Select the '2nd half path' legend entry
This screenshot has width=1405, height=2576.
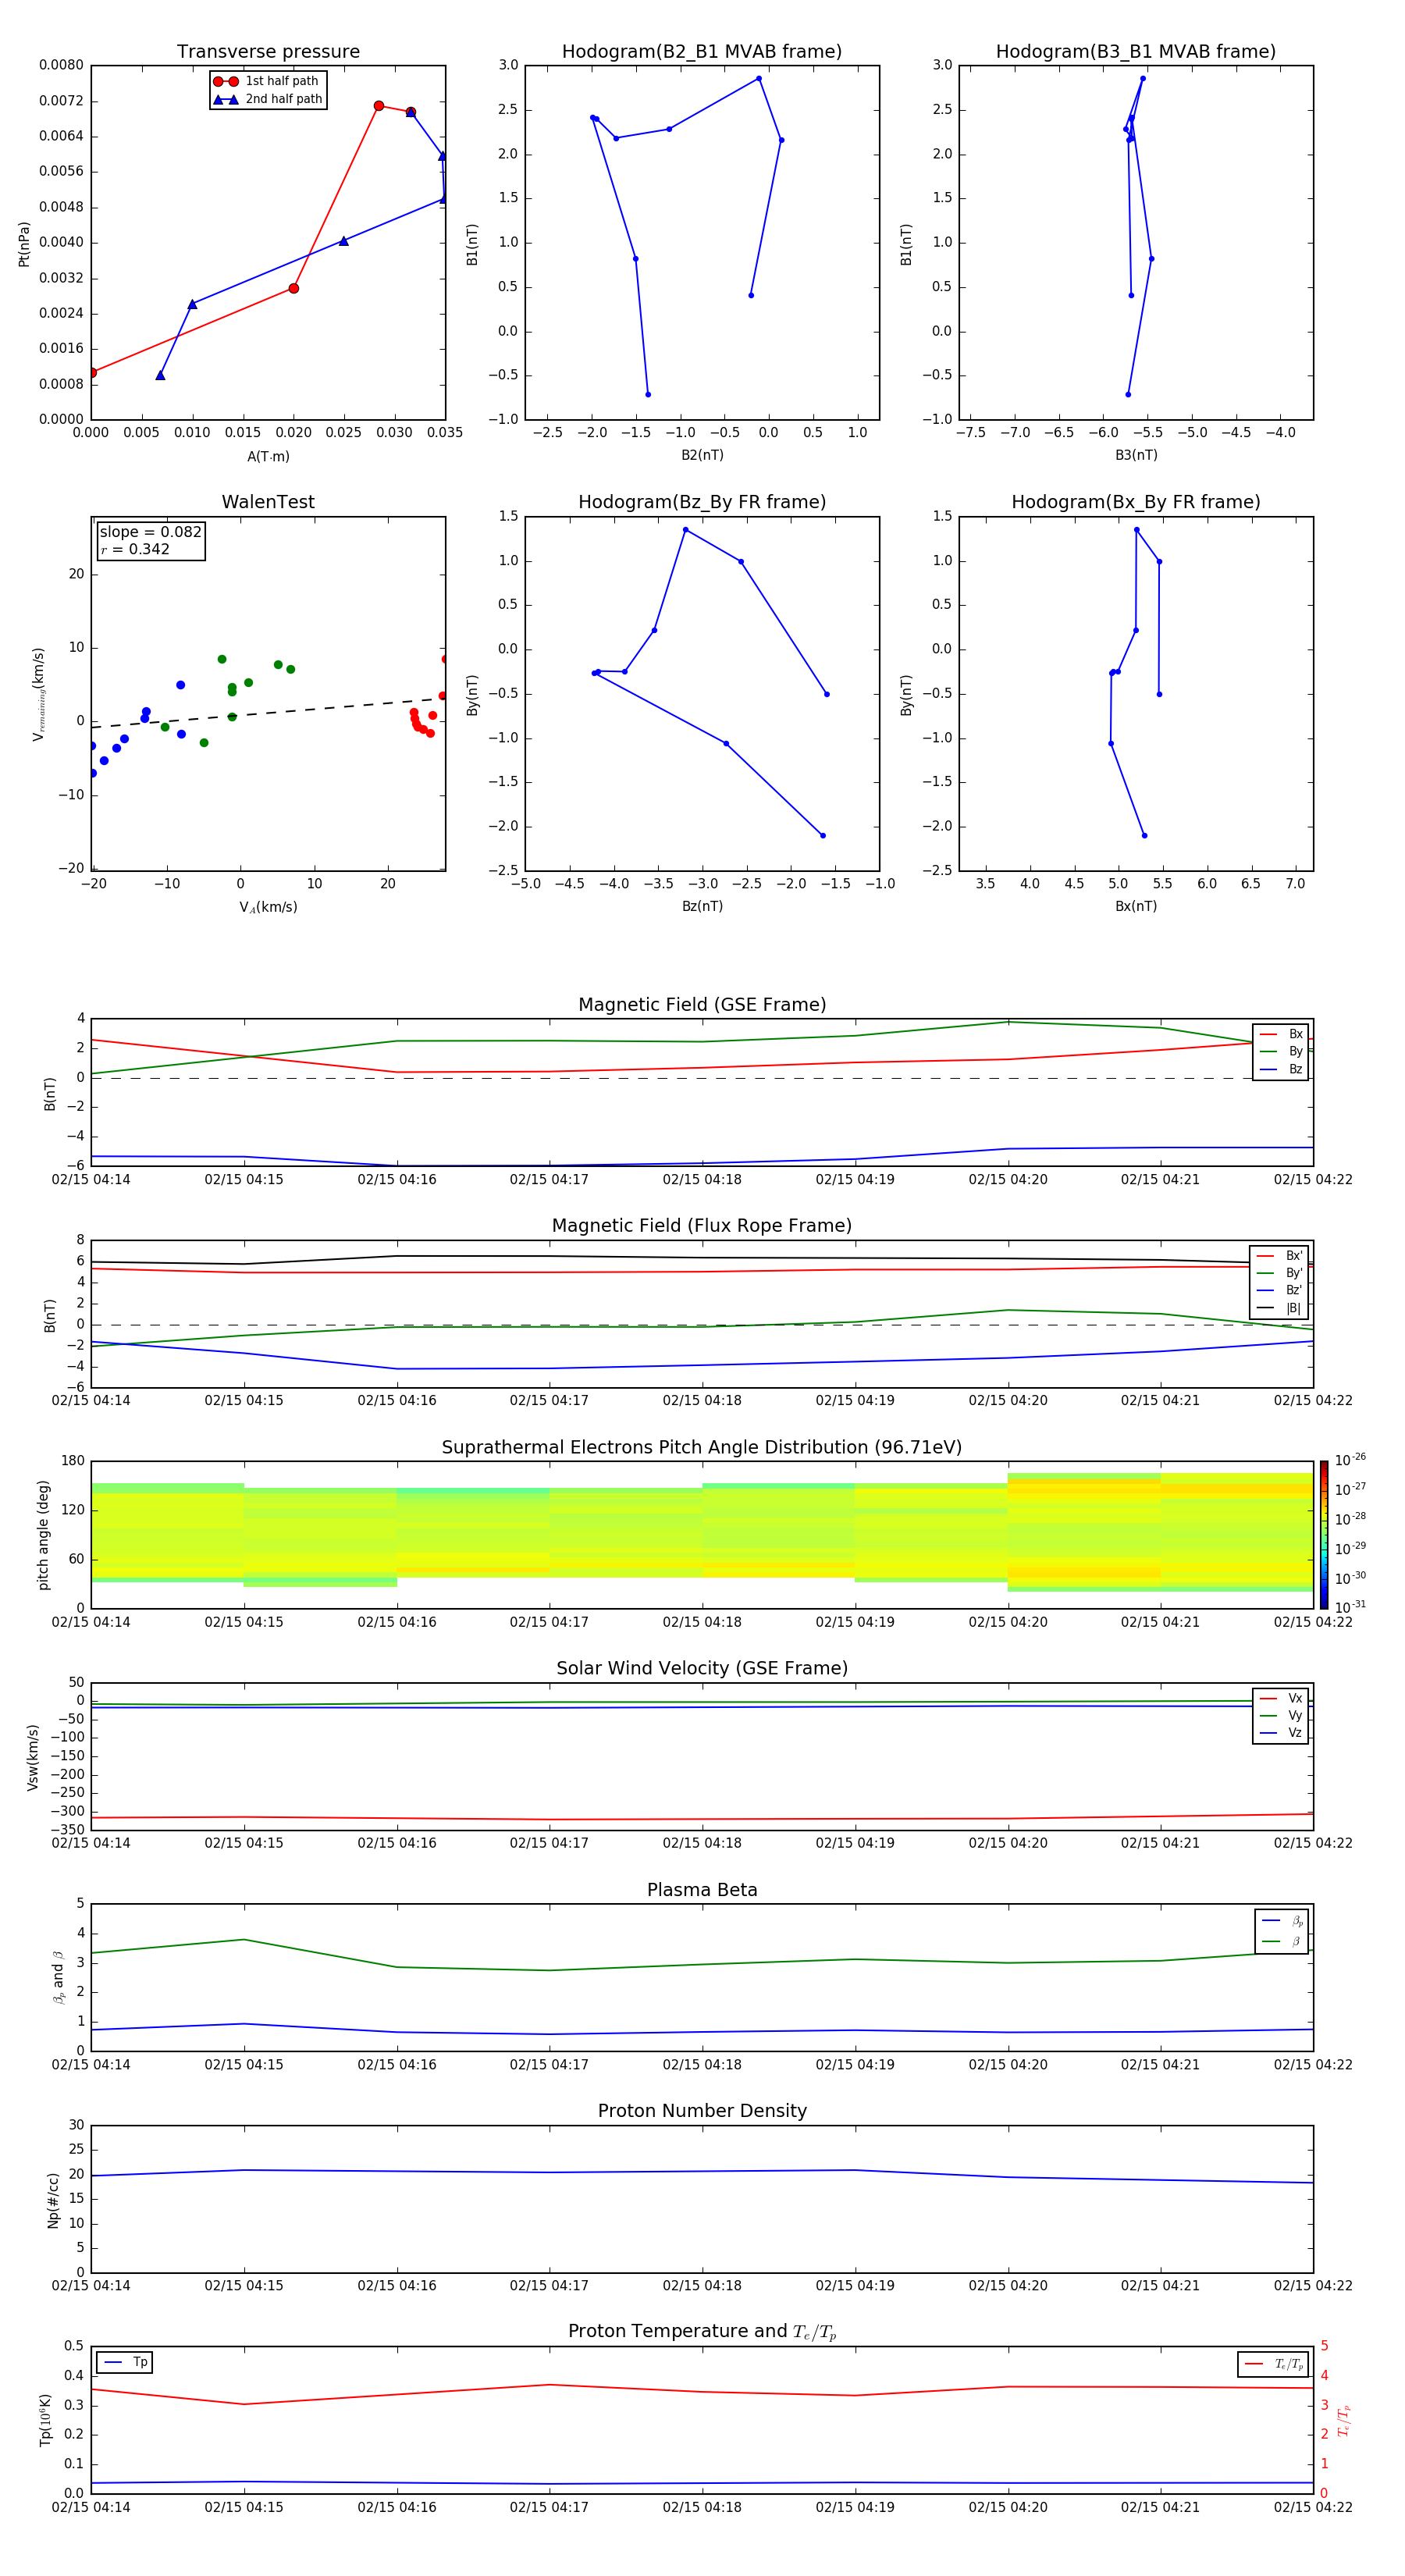pos(268,99)
